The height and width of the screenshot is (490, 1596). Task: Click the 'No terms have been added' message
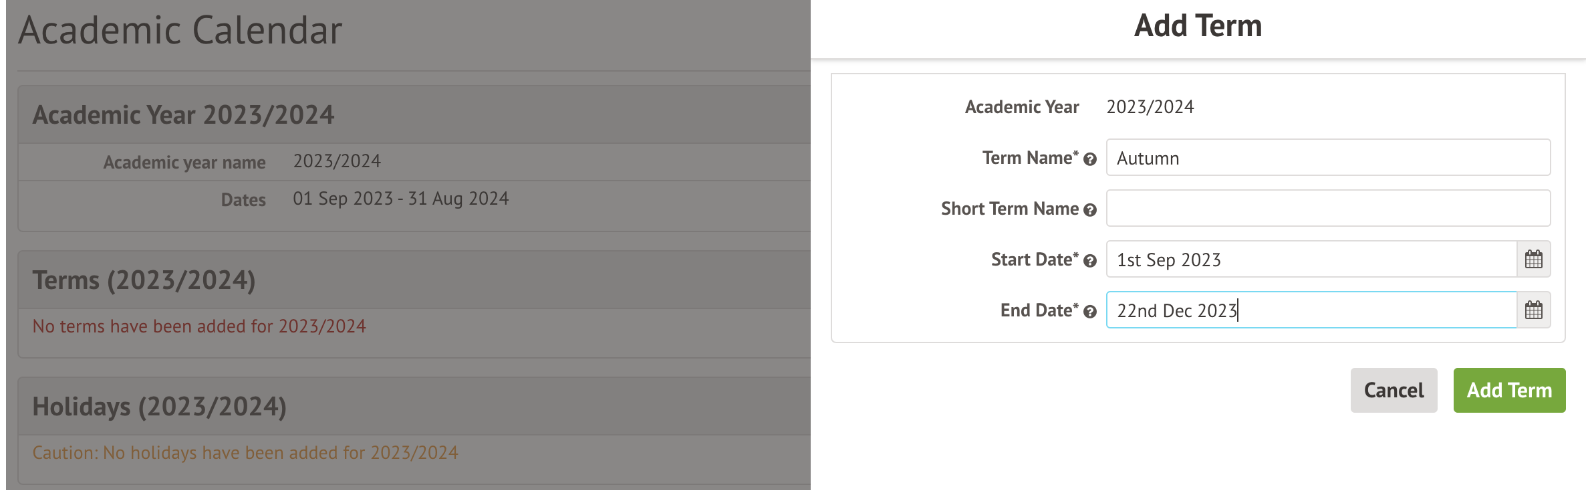point(199,326)
